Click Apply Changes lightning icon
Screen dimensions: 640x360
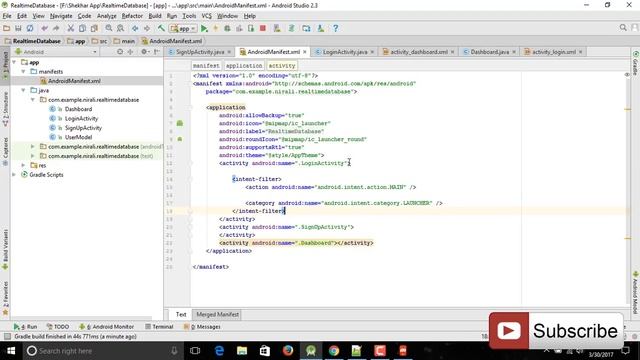point(216,28)
